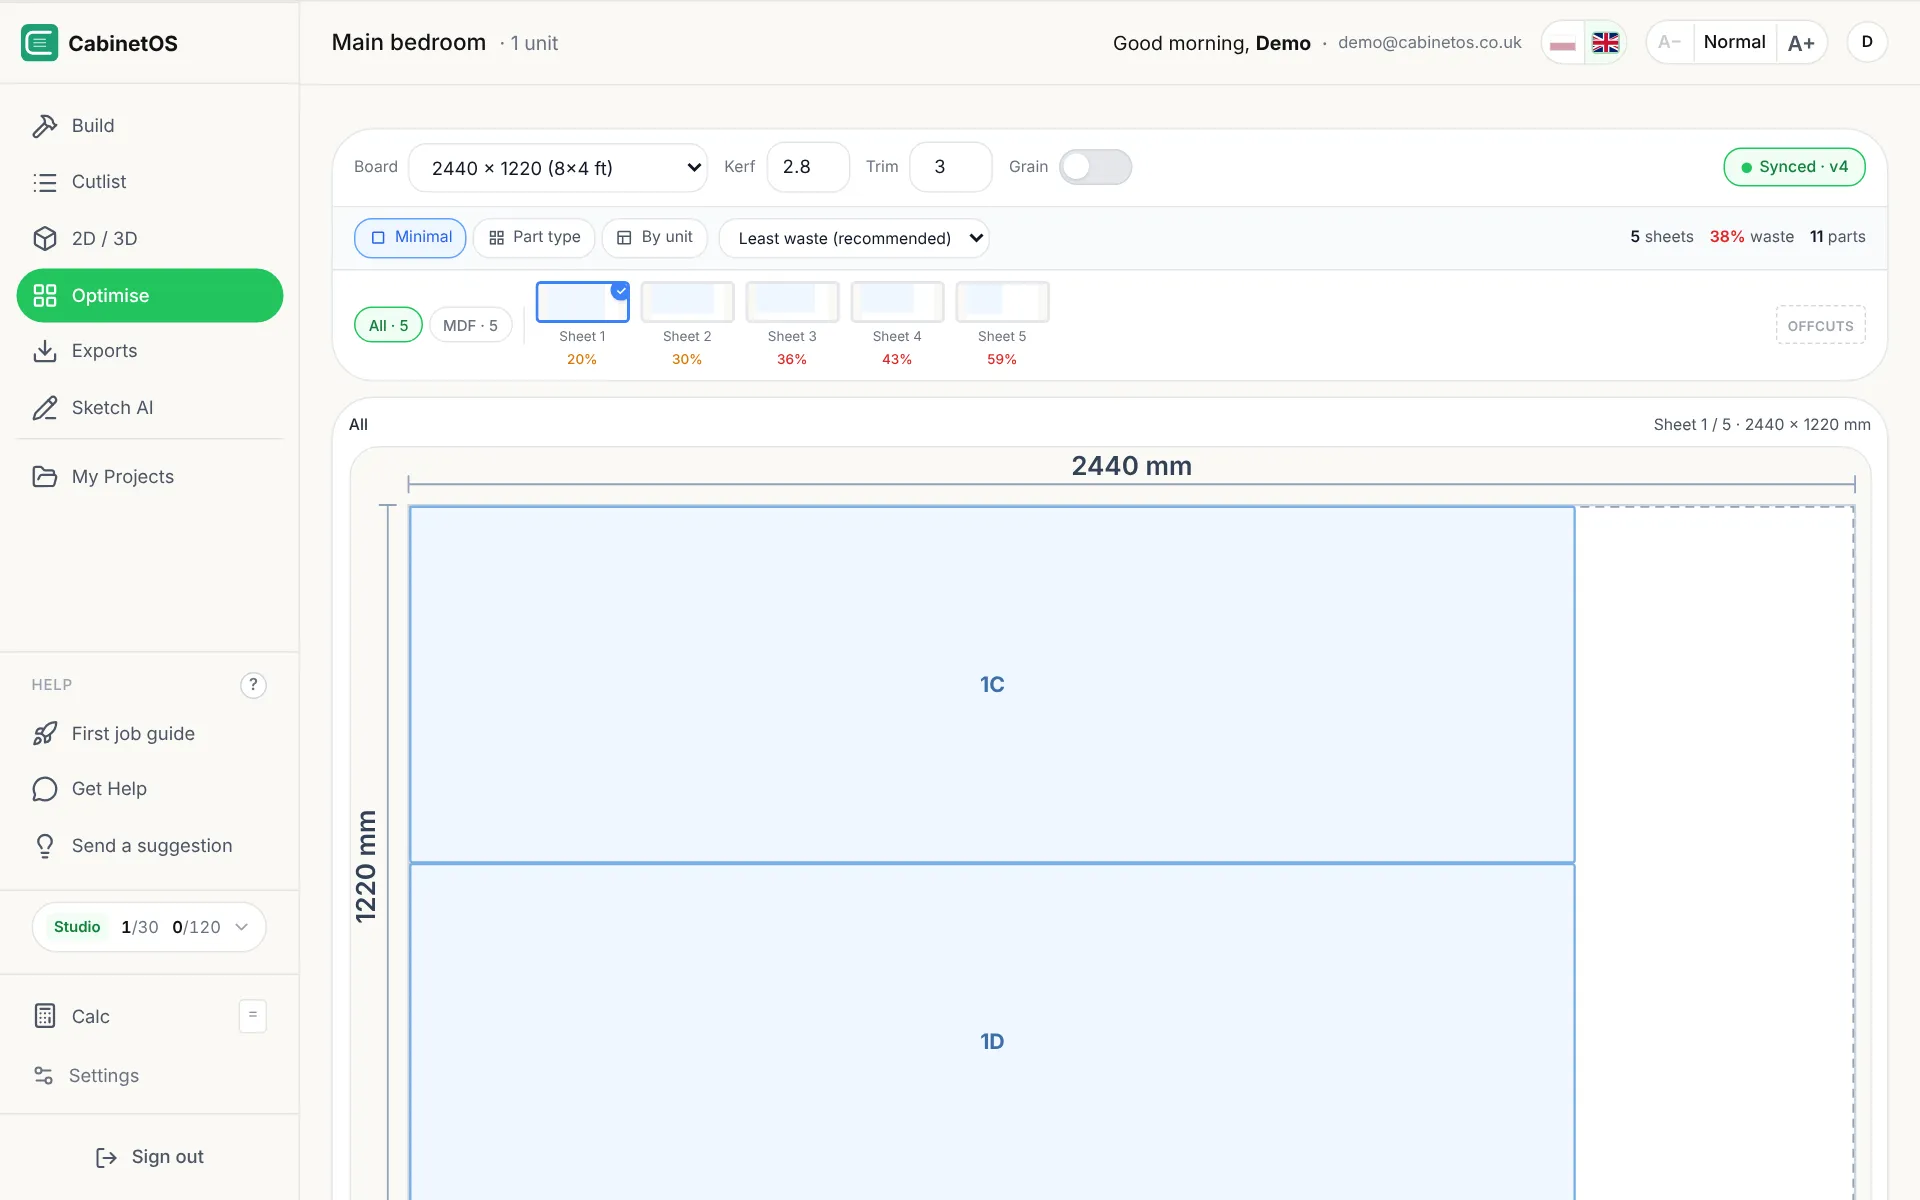1920x1200 pixels.
Task: Select the Sheet 3 thumbnail
Action: click(x=792, y=302)
